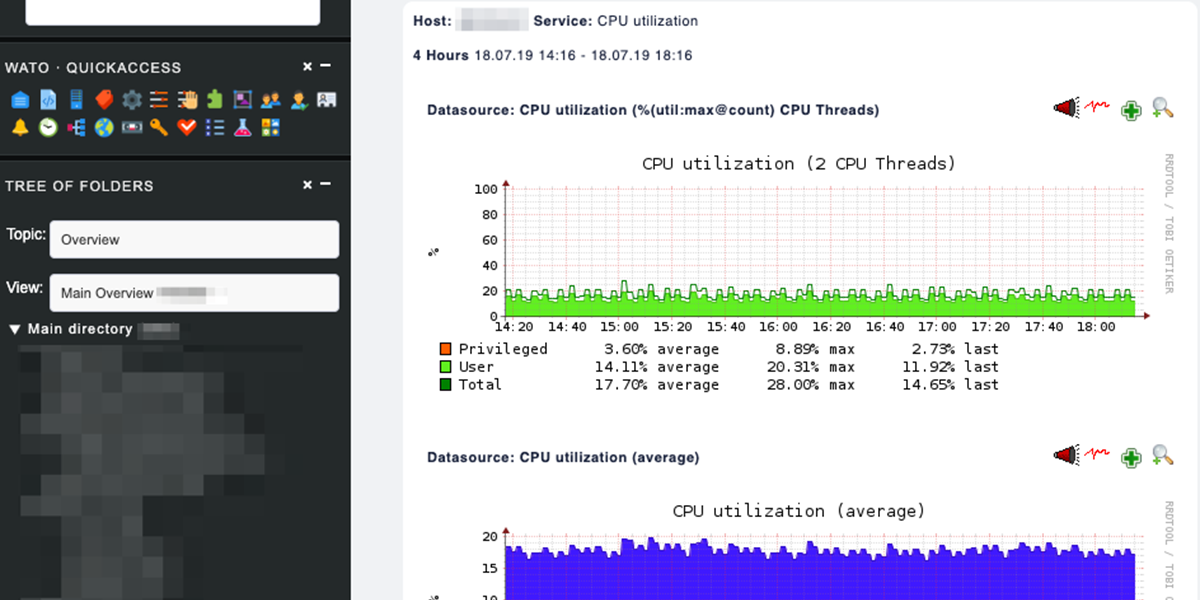The height and width of the screenshot is (600, 1200).
Task: Click magnifier zoom icon for CPU utilization (average)
Action: point(1162,456)
